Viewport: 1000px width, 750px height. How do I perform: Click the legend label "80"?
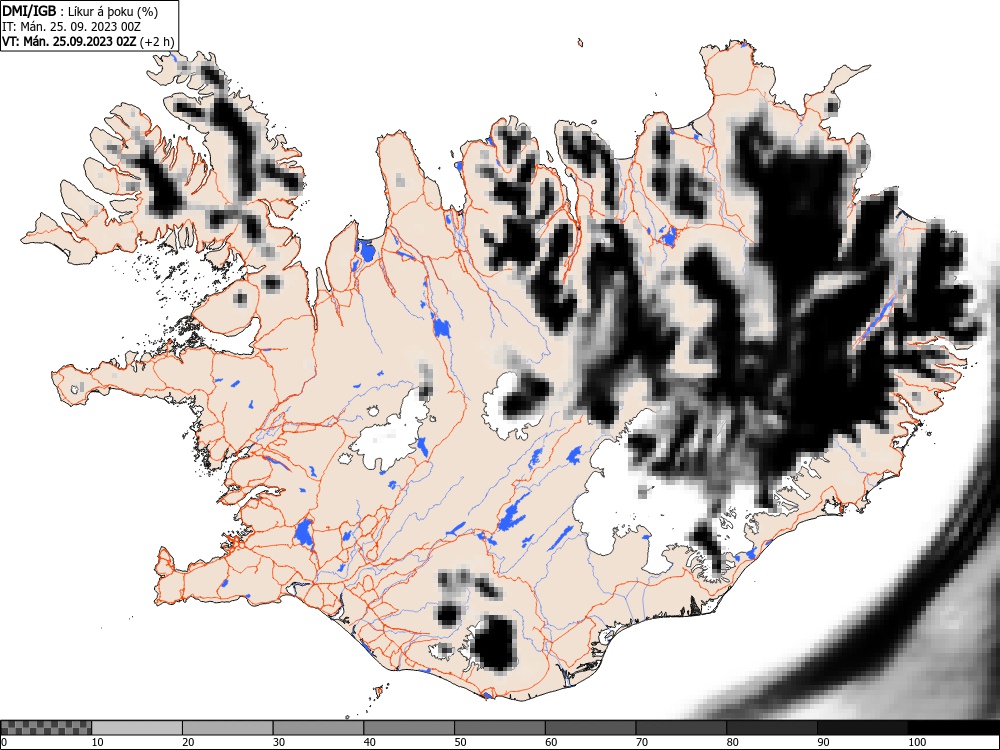[732, 742]
